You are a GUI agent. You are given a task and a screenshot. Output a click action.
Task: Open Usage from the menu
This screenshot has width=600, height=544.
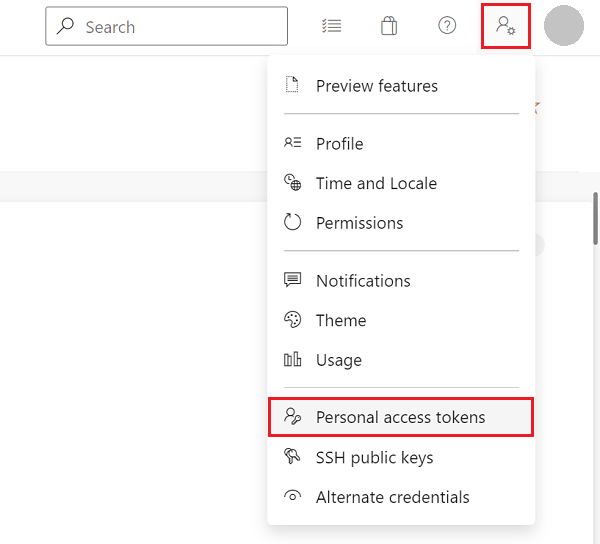pos(401,360)
